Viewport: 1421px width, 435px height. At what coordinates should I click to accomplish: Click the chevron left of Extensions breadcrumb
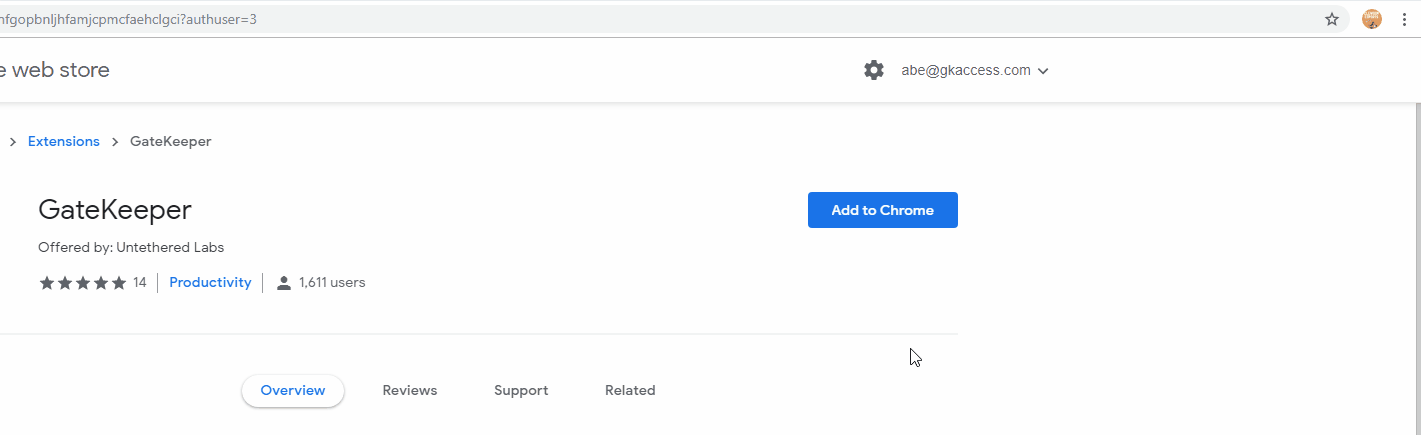[x=13, y=142]
